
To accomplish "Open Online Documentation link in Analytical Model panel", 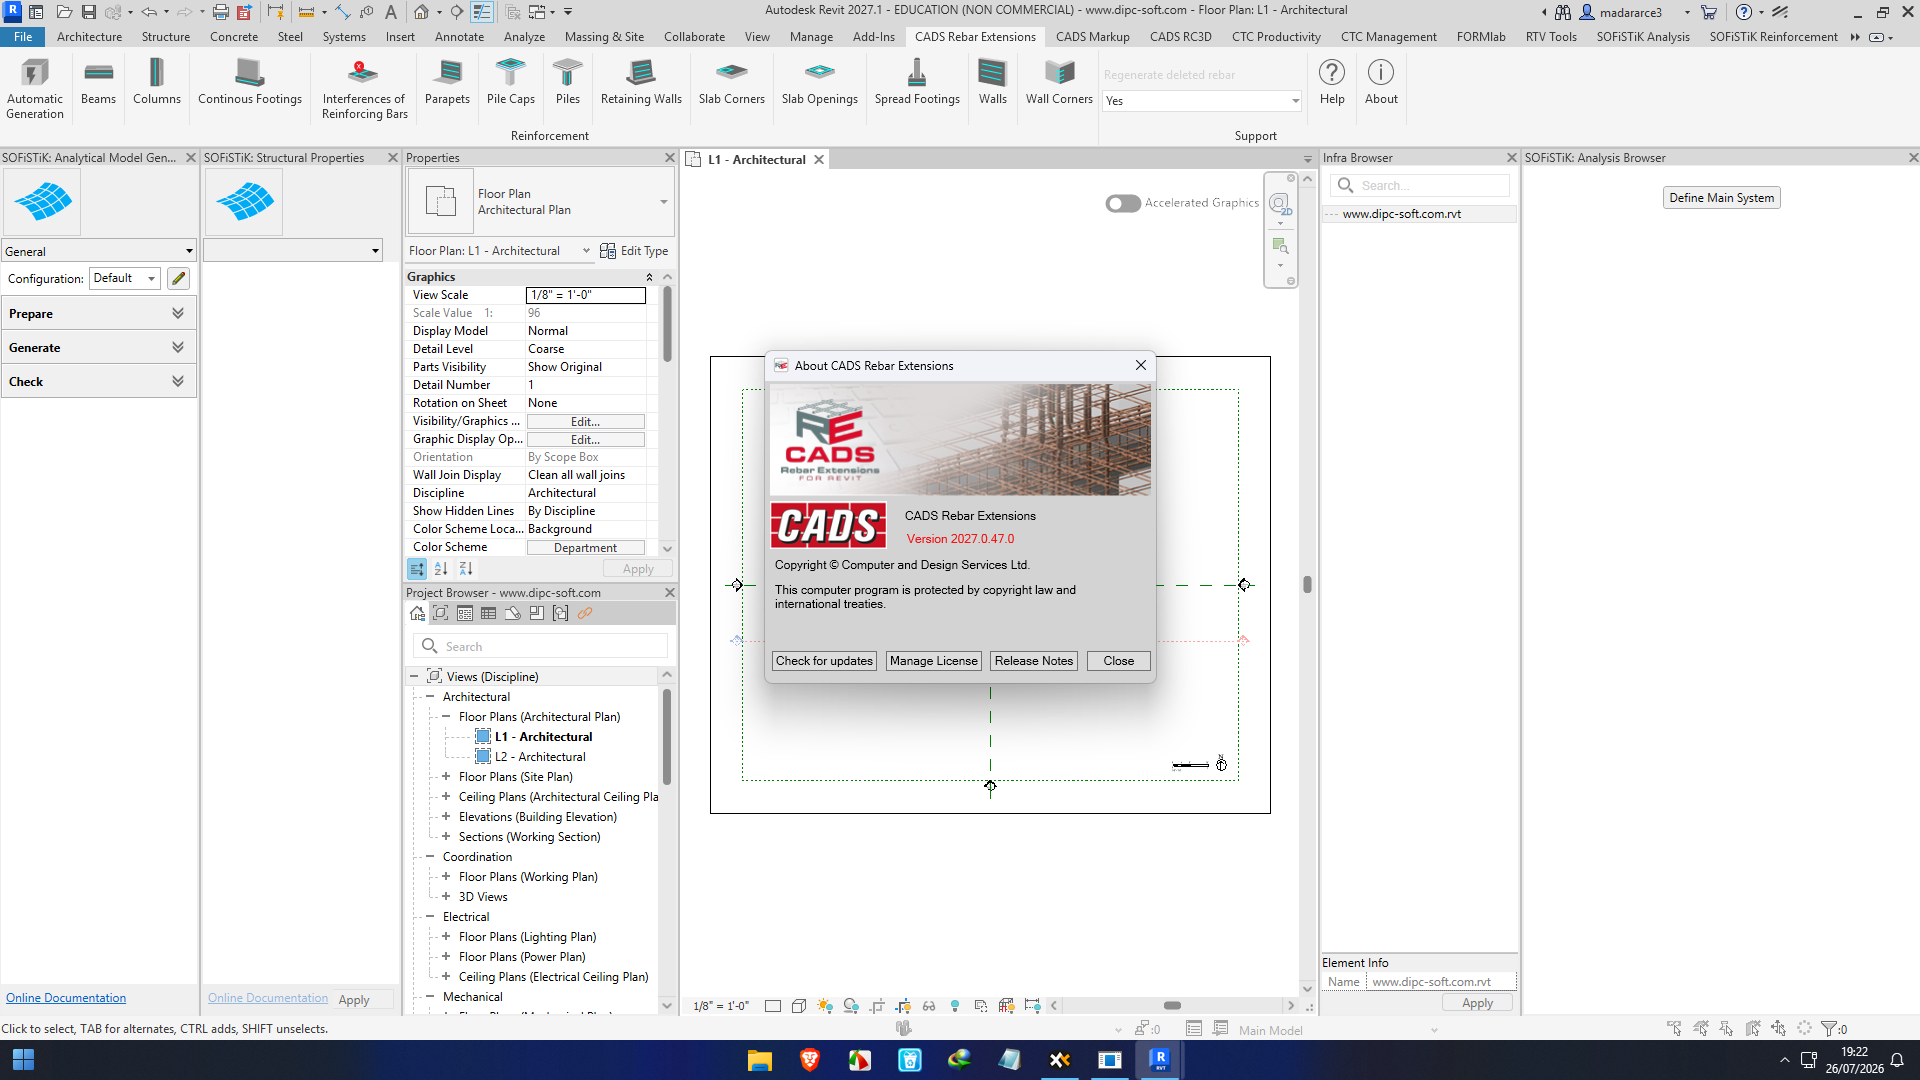I will coord(66,998).
